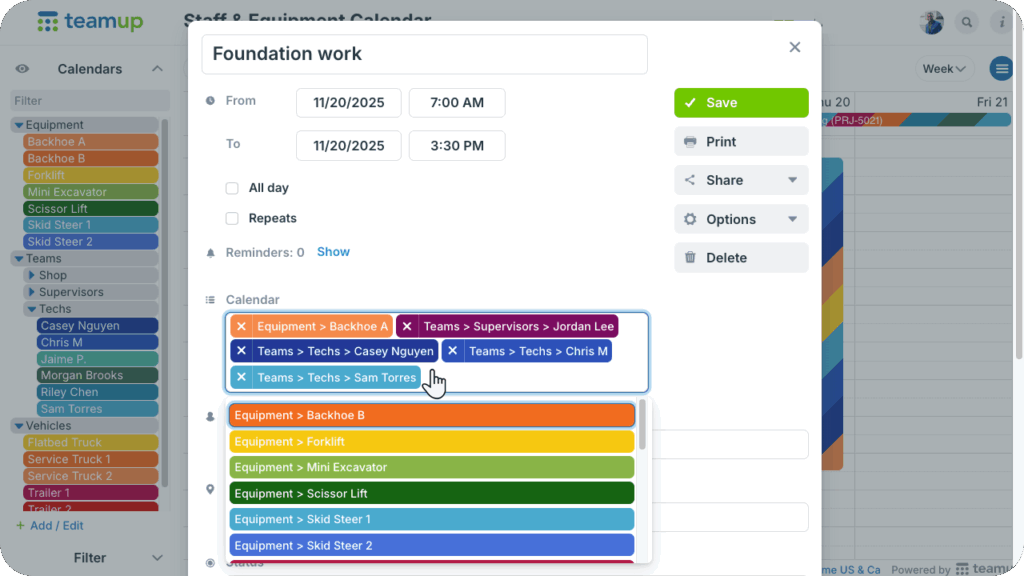Viewport: 1024px width, 576px height.
Task: Open the Week view selector
Action: pyautogui.click(x=944, y=69)
